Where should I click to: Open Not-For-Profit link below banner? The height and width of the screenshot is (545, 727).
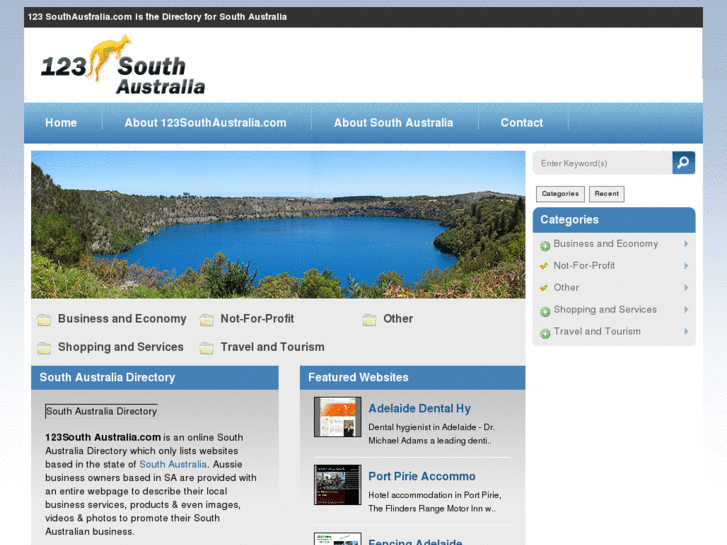[x=257, y=319]
